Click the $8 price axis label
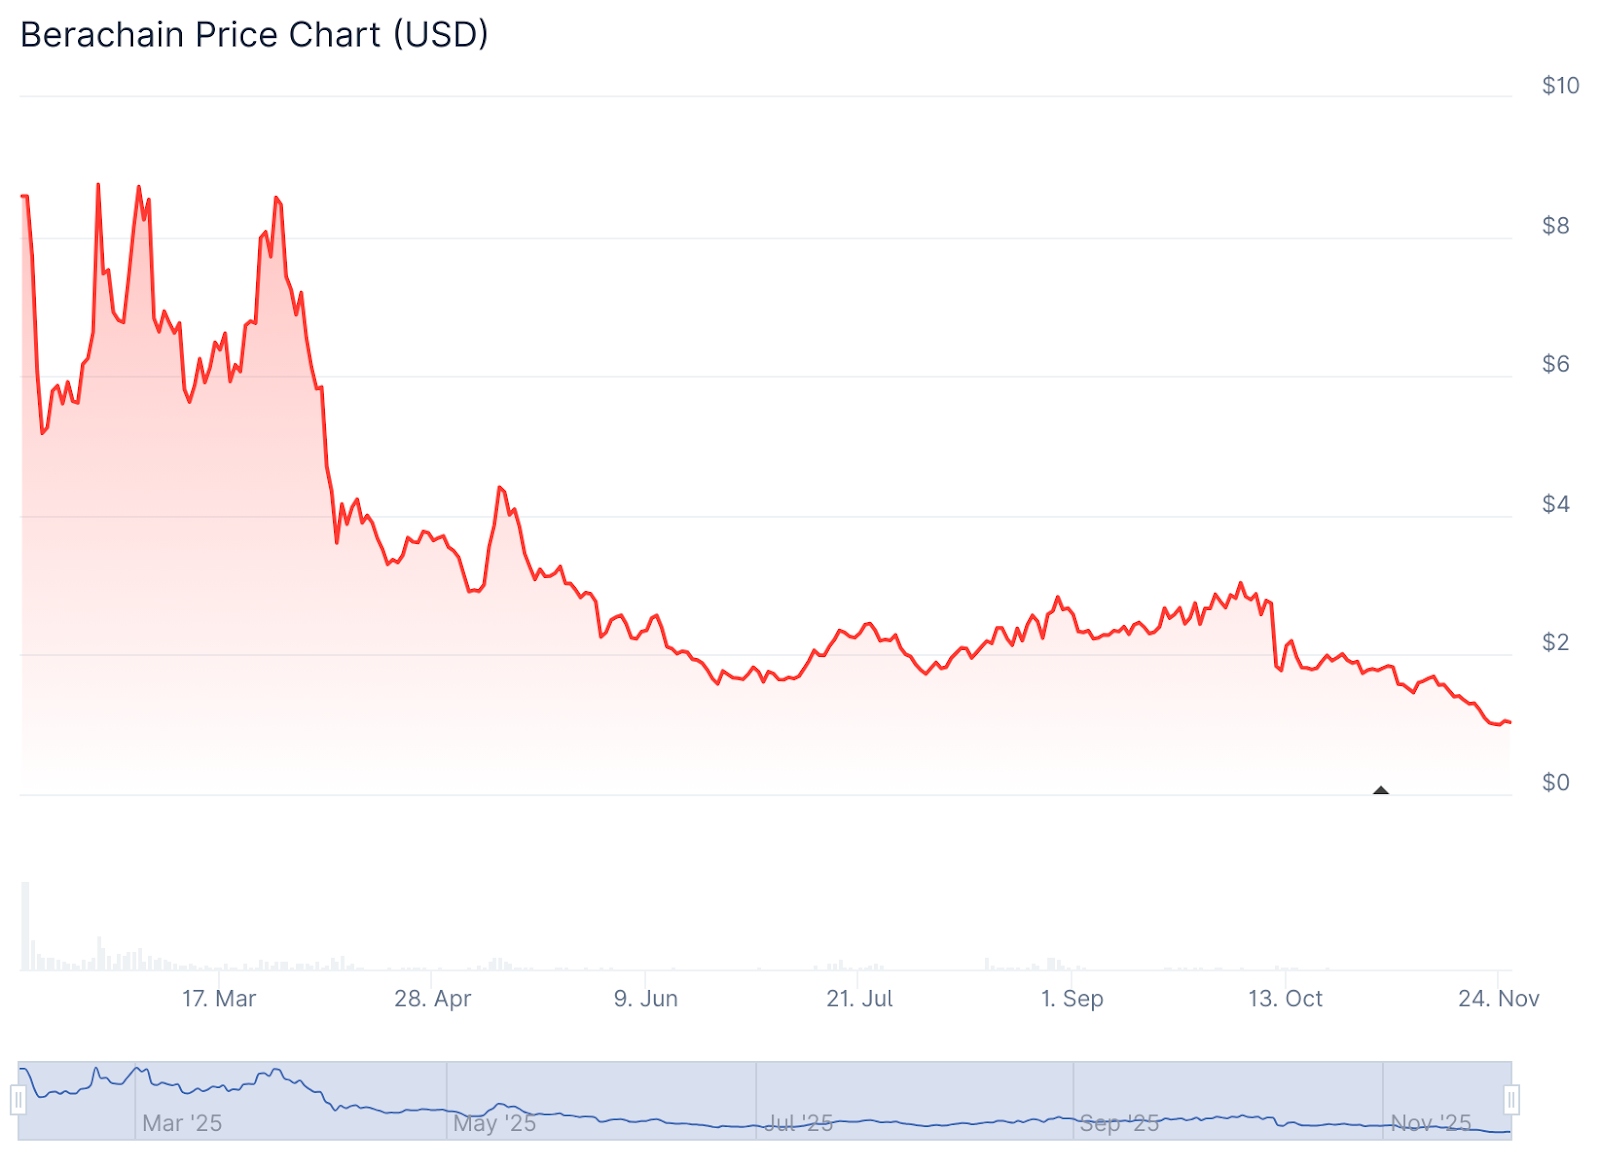Image resolution: width=1600 pixels, height=1168 pixels. [1556, 226]
